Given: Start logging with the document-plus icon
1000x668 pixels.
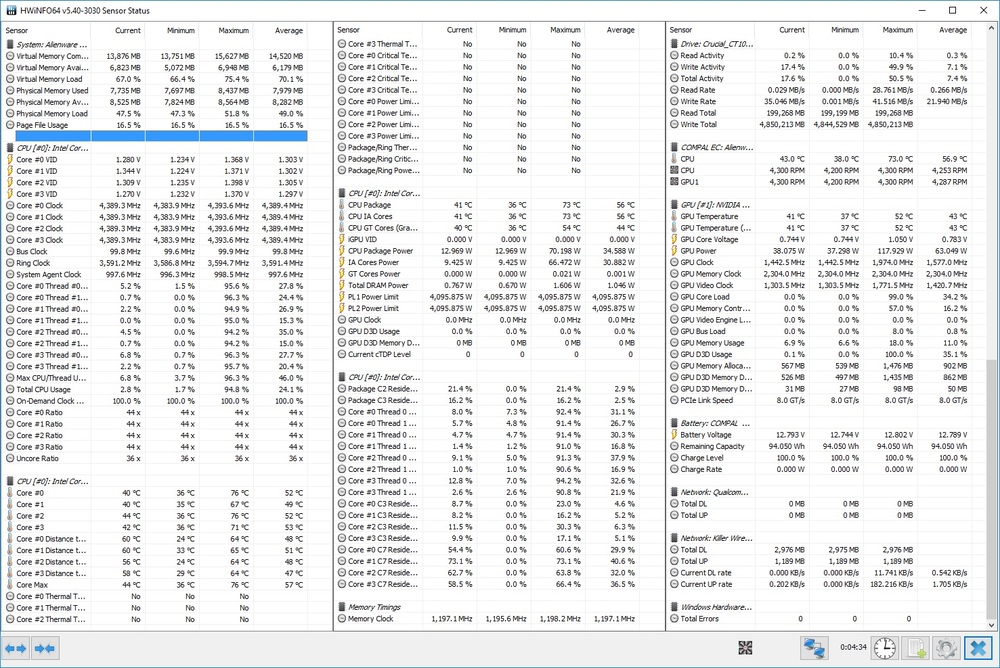Looking at the screenshot, I should tap(916, 648).
